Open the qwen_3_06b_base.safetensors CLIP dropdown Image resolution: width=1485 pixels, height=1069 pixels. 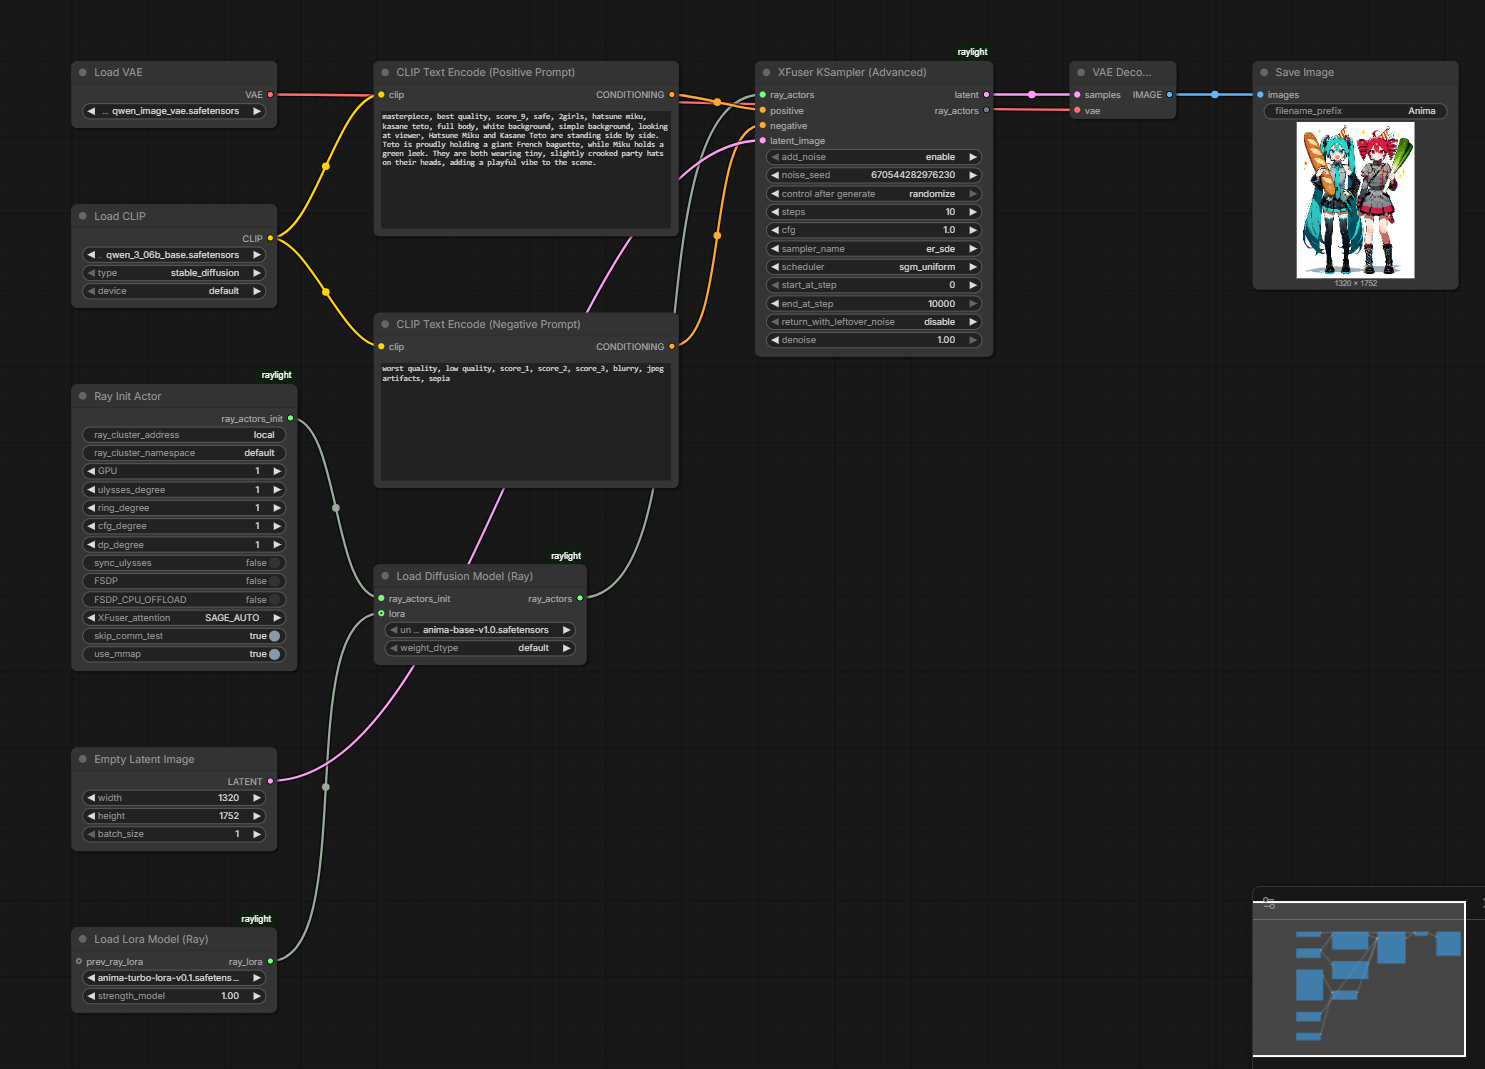tap(174, 255)
